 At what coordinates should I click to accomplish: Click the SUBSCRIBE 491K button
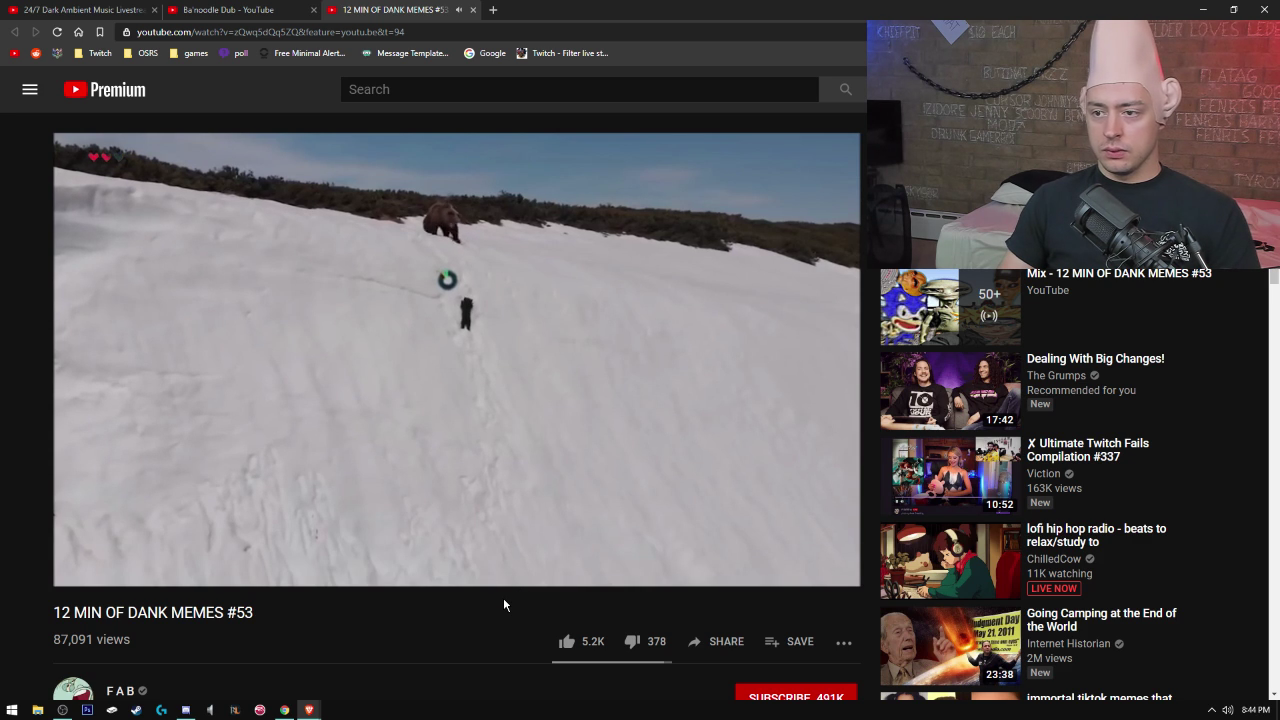pyautogui.click(x=796, y=693)
